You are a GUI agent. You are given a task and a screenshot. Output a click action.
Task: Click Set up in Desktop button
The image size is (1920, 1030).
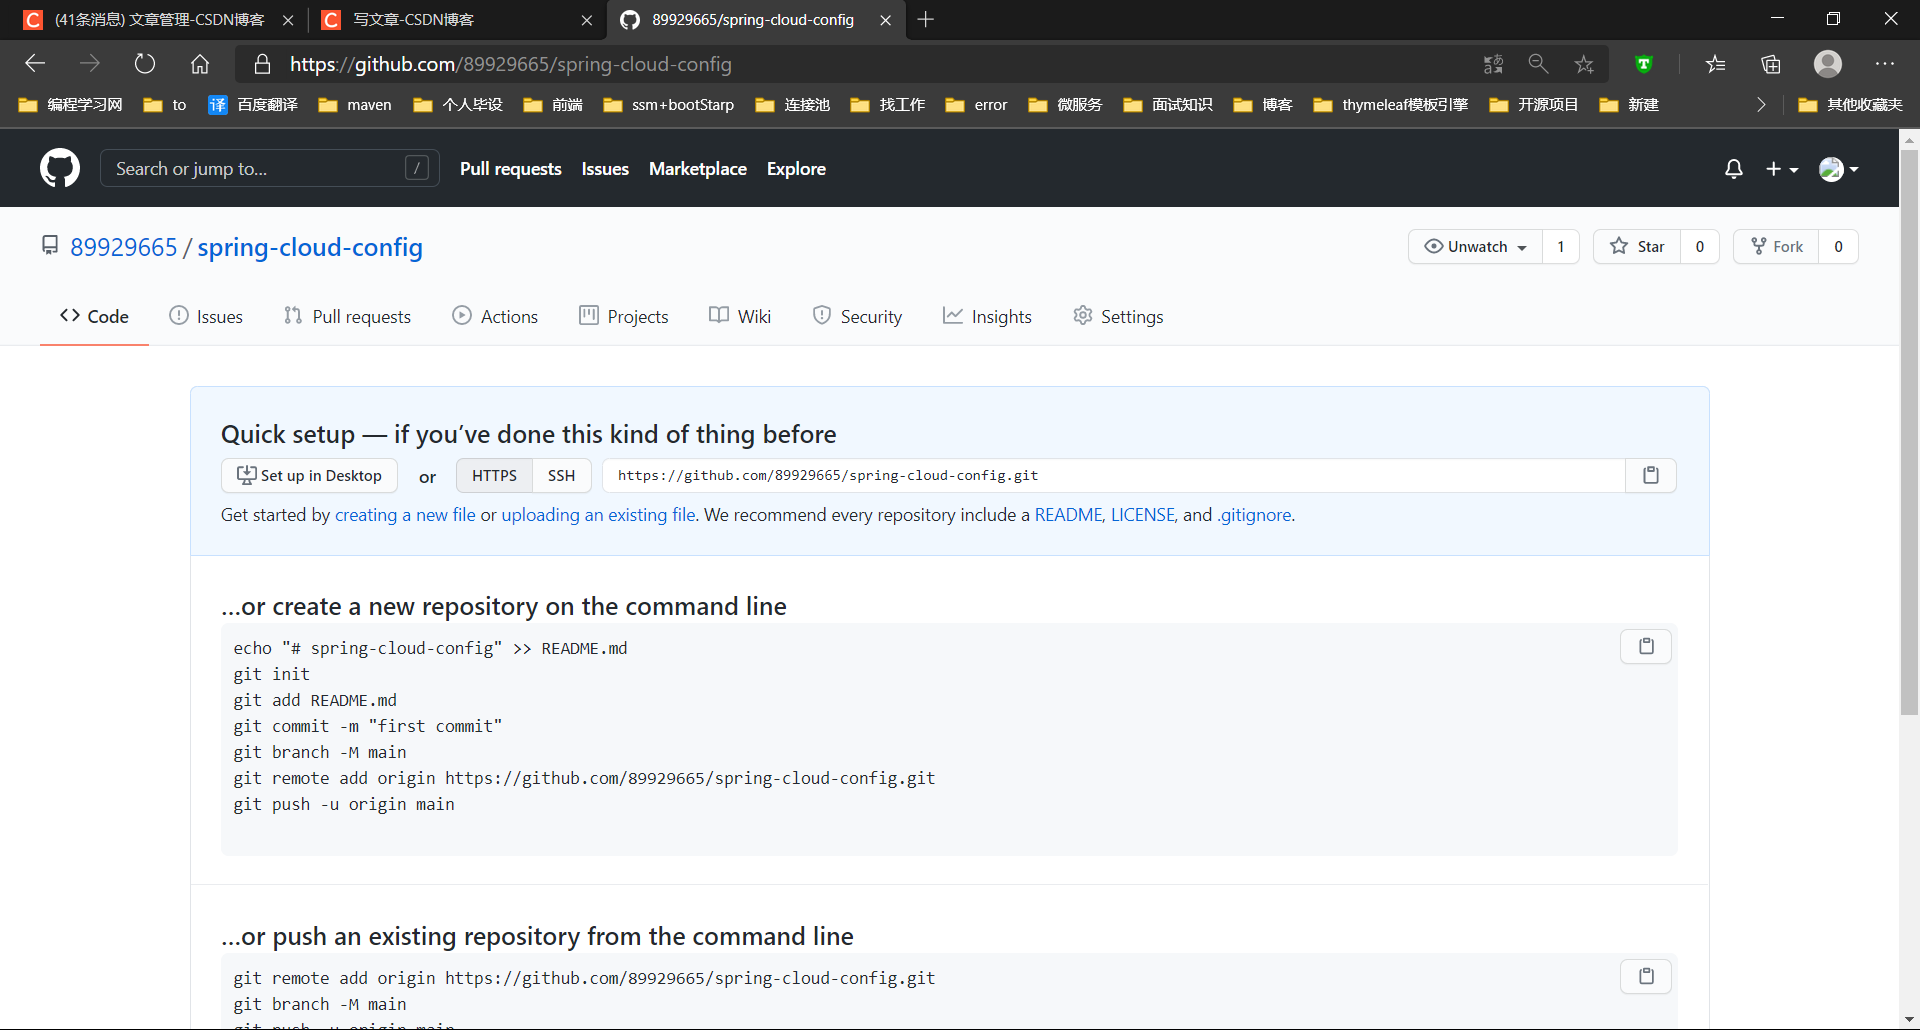click(309, 475)
